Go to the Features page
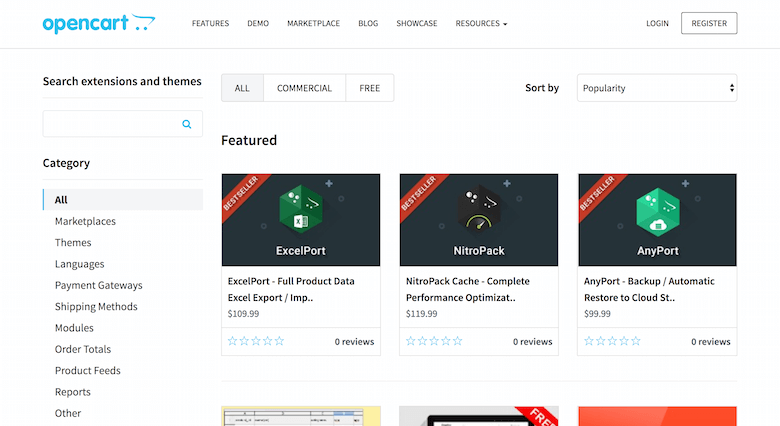The width and height of the screenshot is (780, 426). [x=210, y=23]
